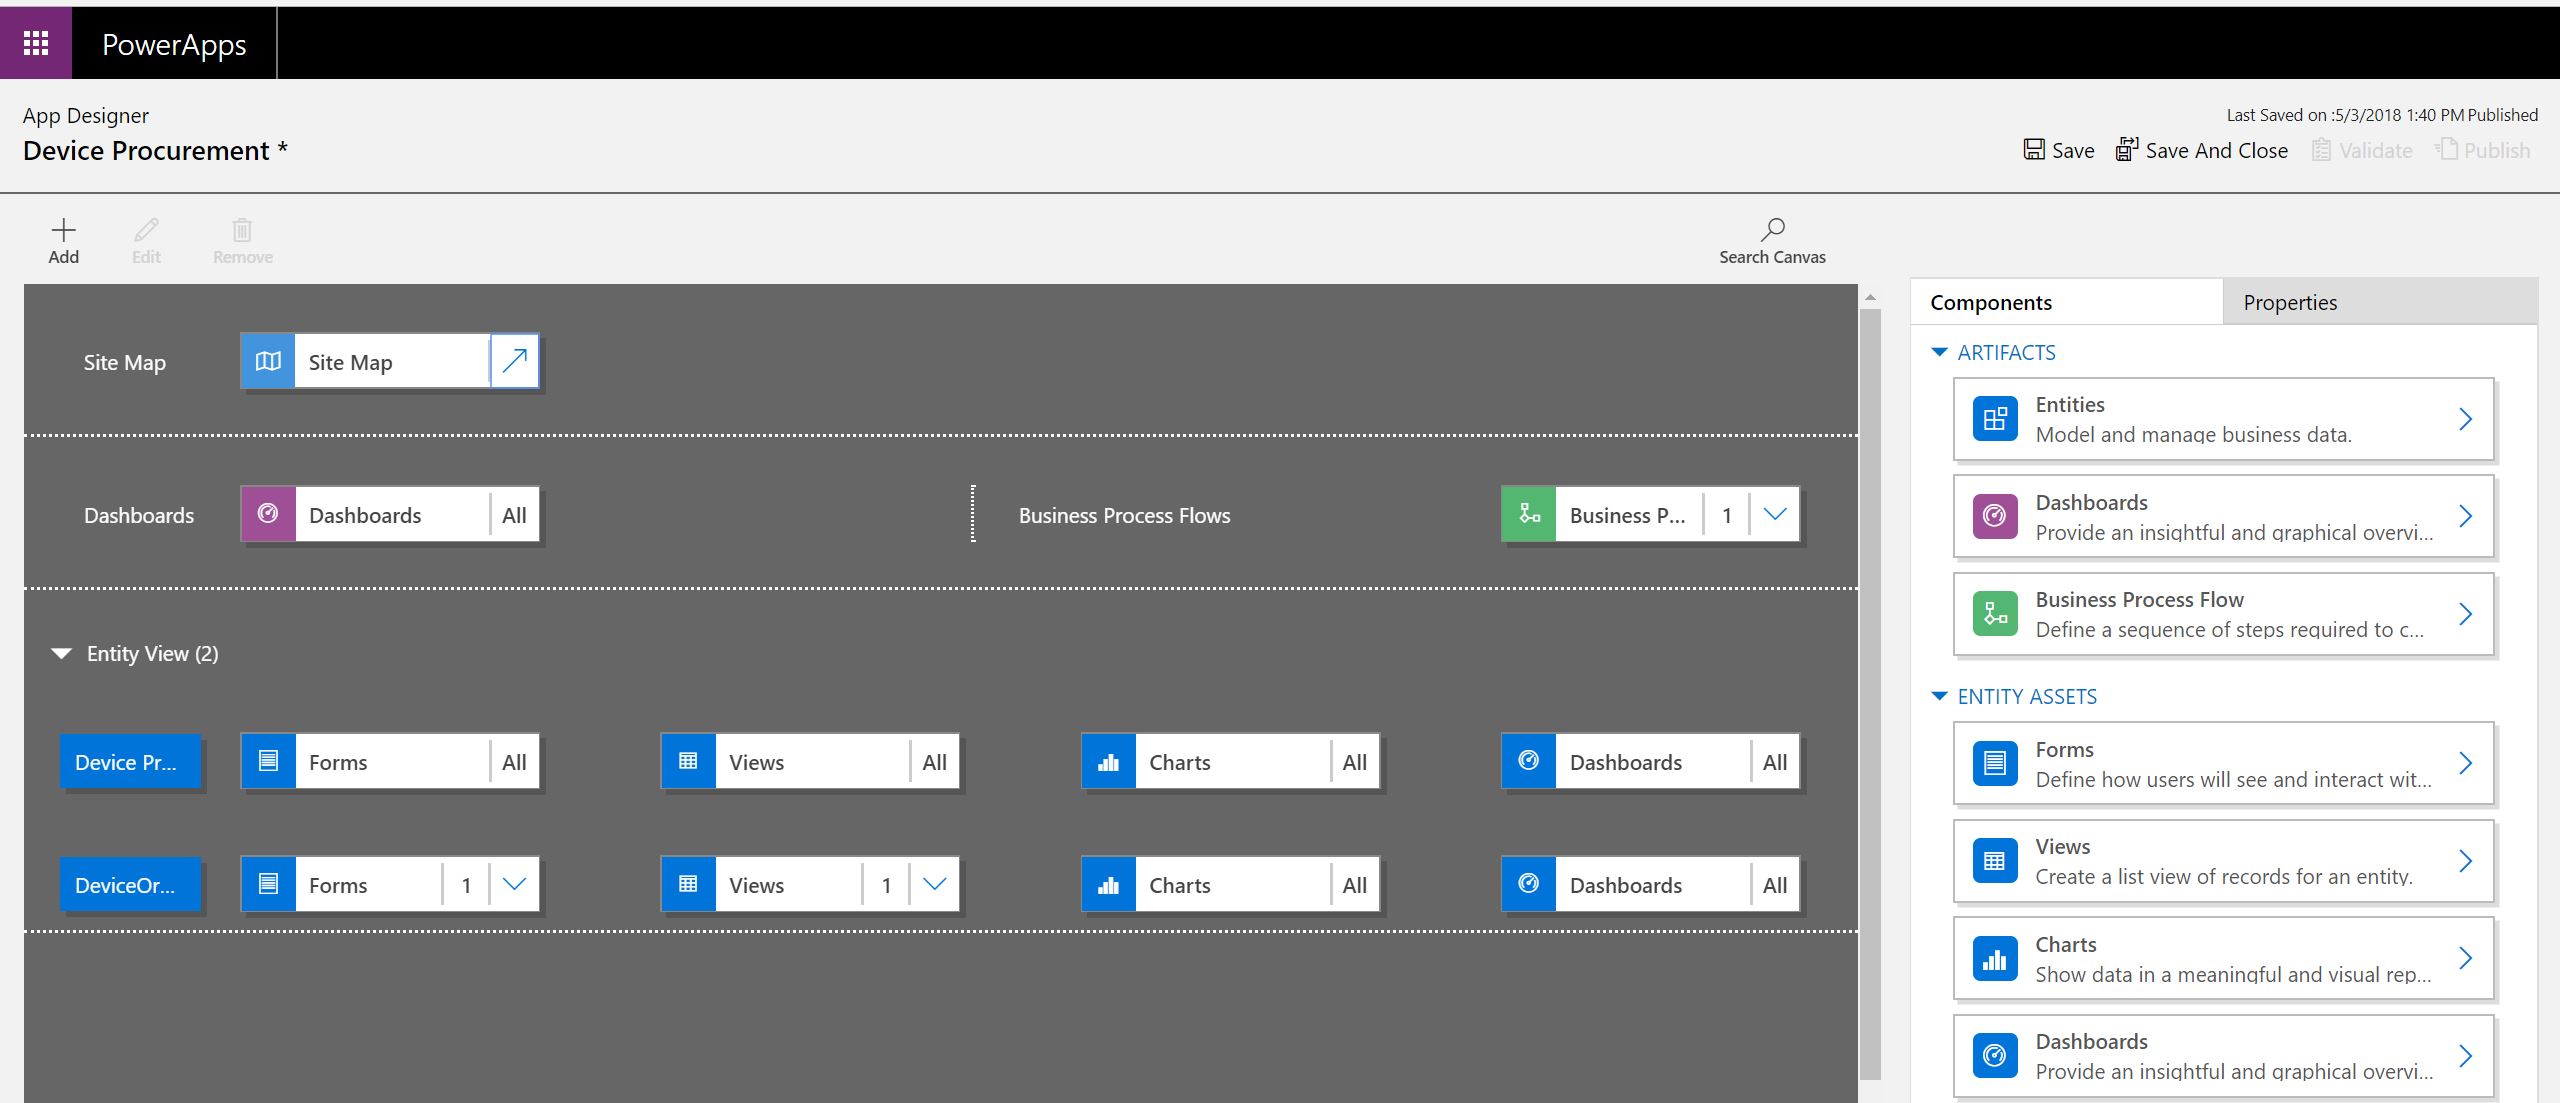The width and height of the screenshot is (2560, 1103).
Task: Select the Charts entity asset icon
Action: (x=1995, y=957)
